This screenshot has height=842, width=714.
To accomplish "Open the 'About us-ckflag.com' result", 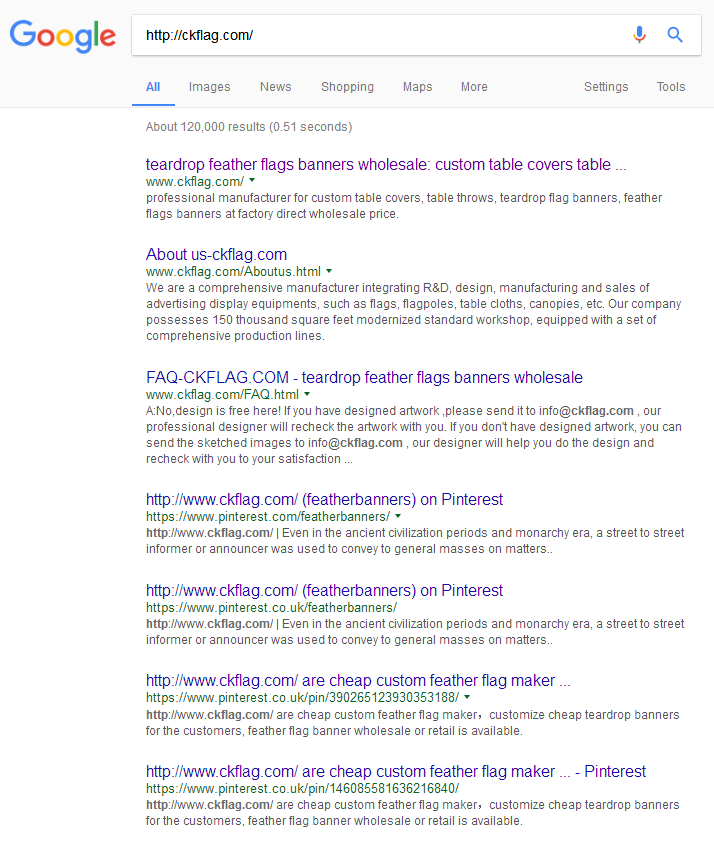I will (216, 255).
